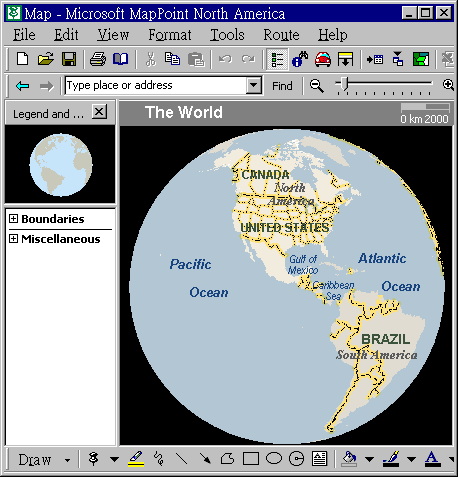The image size is (458, 477).
Task: Click the map scale bar
Action: (425, 107)
